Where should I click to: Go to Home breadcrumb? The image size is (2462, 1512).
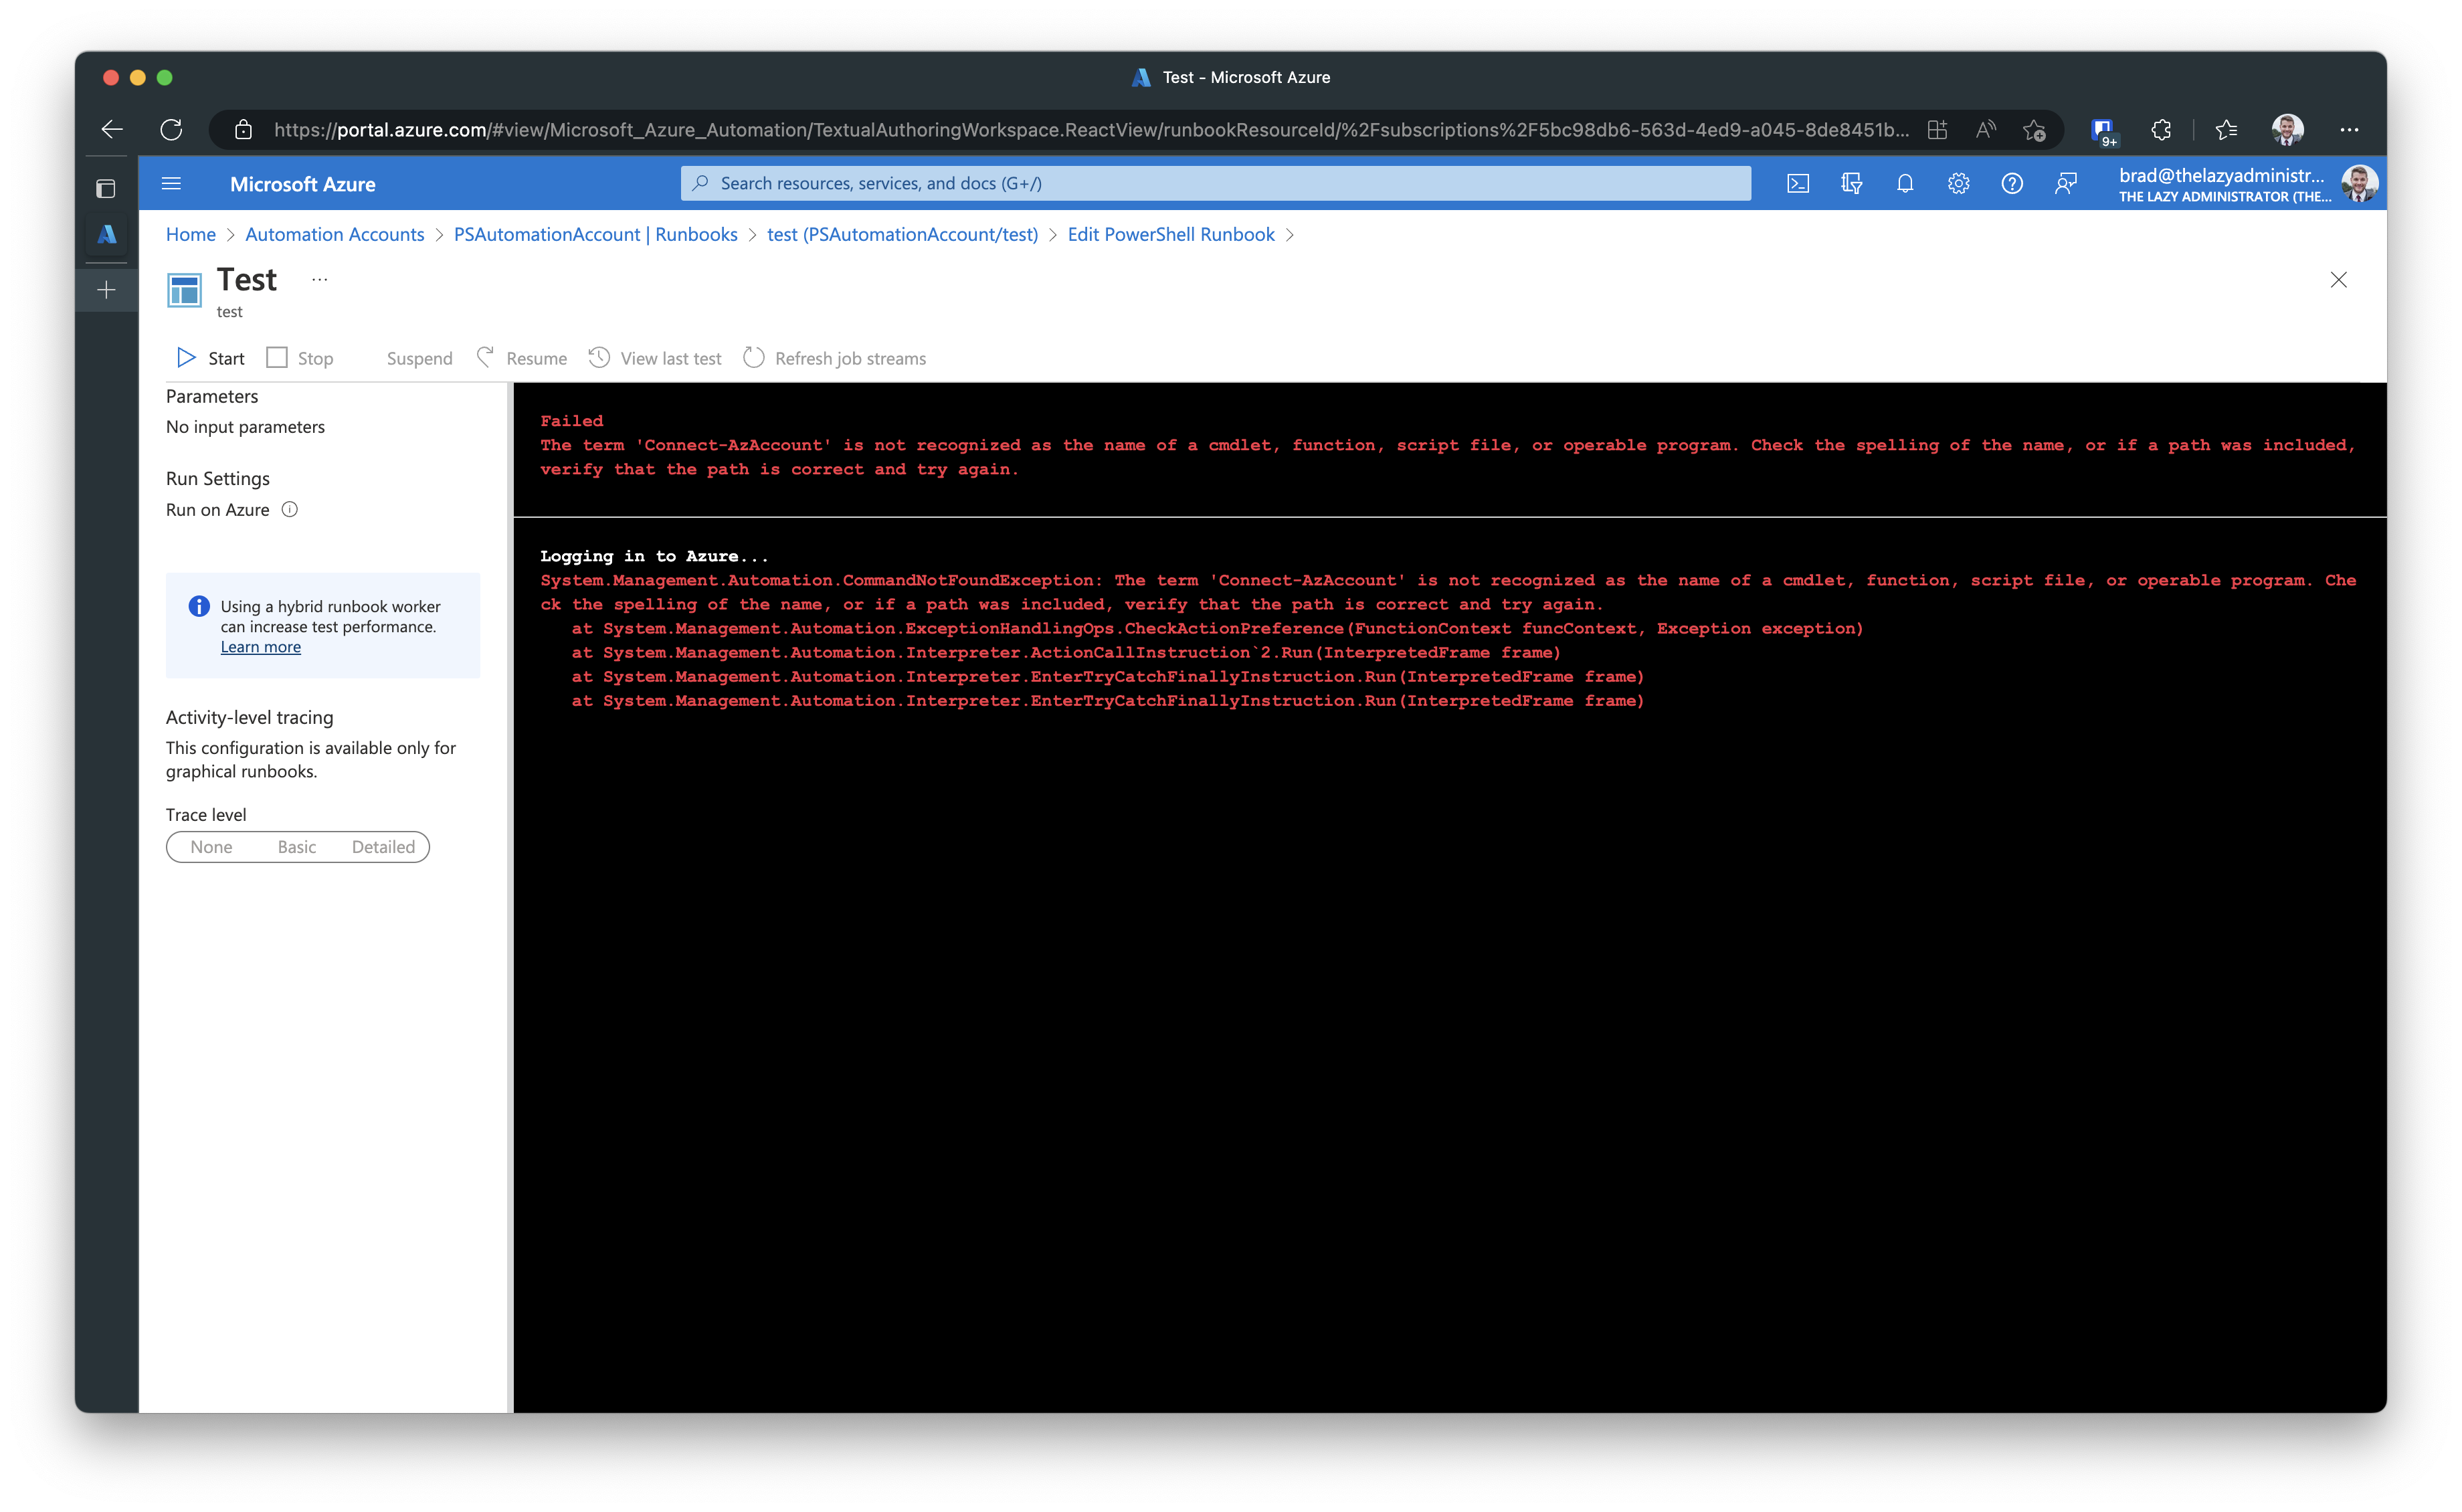[x=191, y=234]
